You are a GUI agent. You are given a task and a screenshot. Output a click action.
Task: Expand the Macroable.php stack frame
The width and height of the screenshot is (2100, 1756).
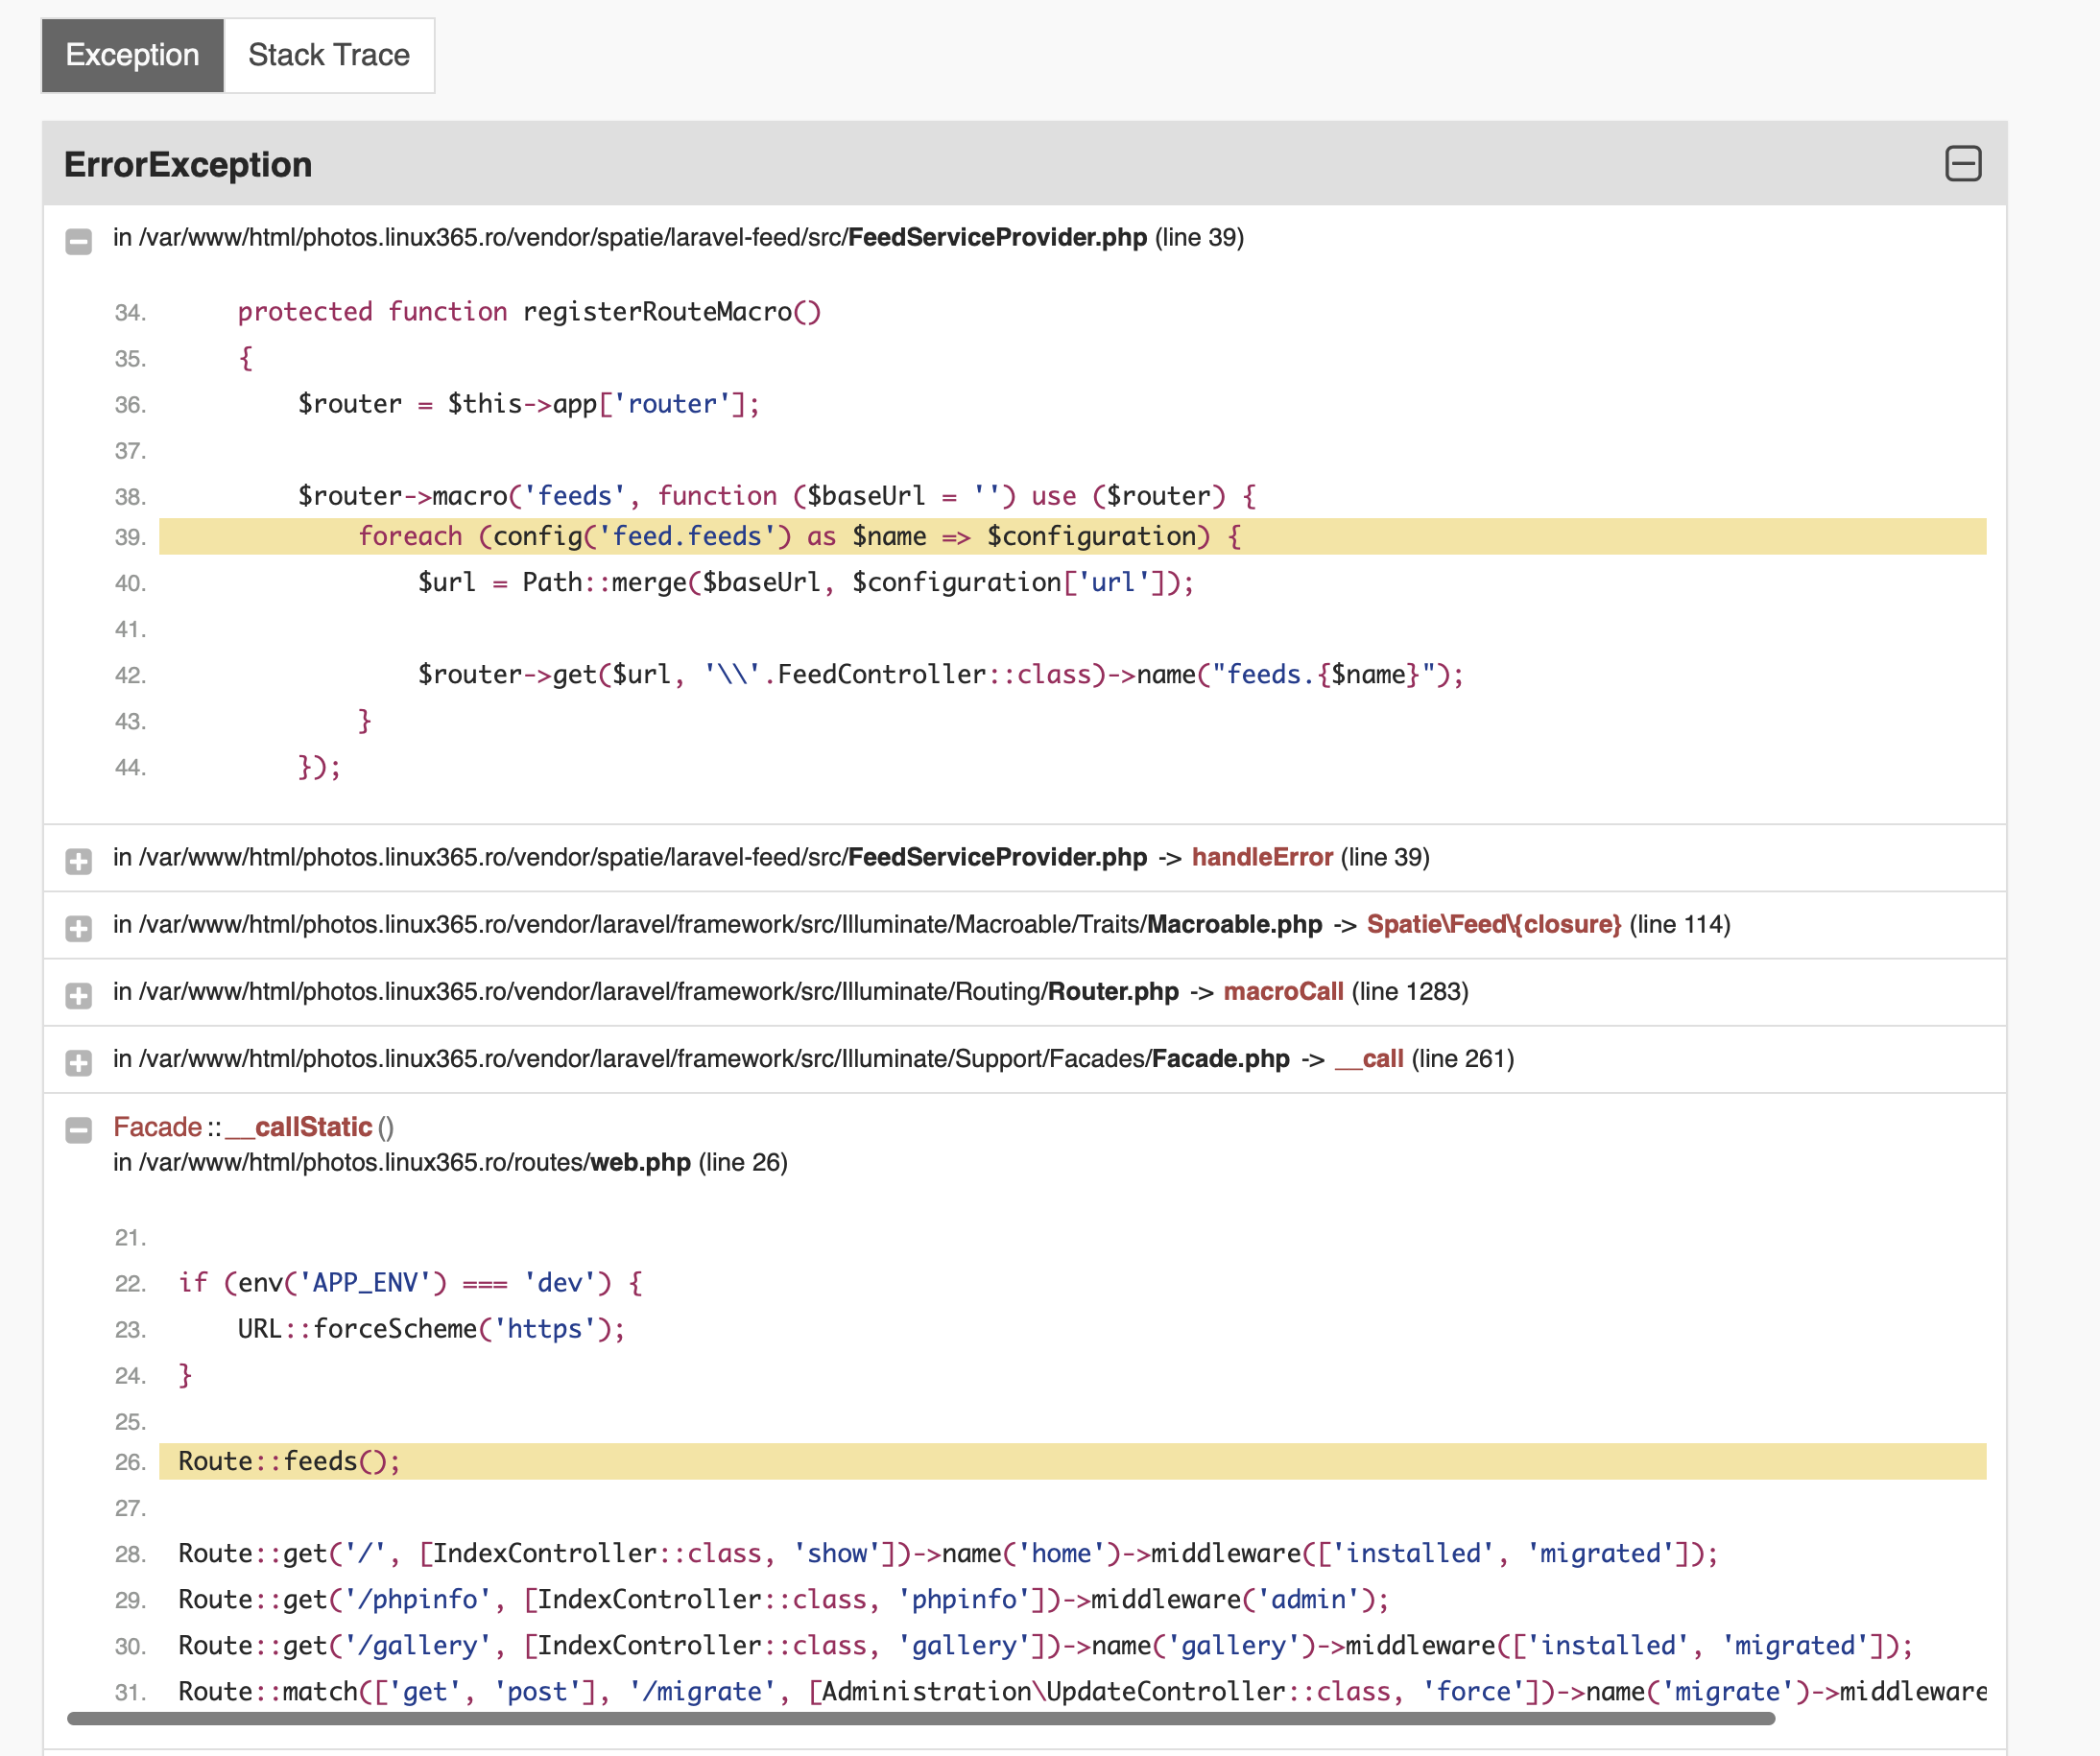click(x=78, y=928)
